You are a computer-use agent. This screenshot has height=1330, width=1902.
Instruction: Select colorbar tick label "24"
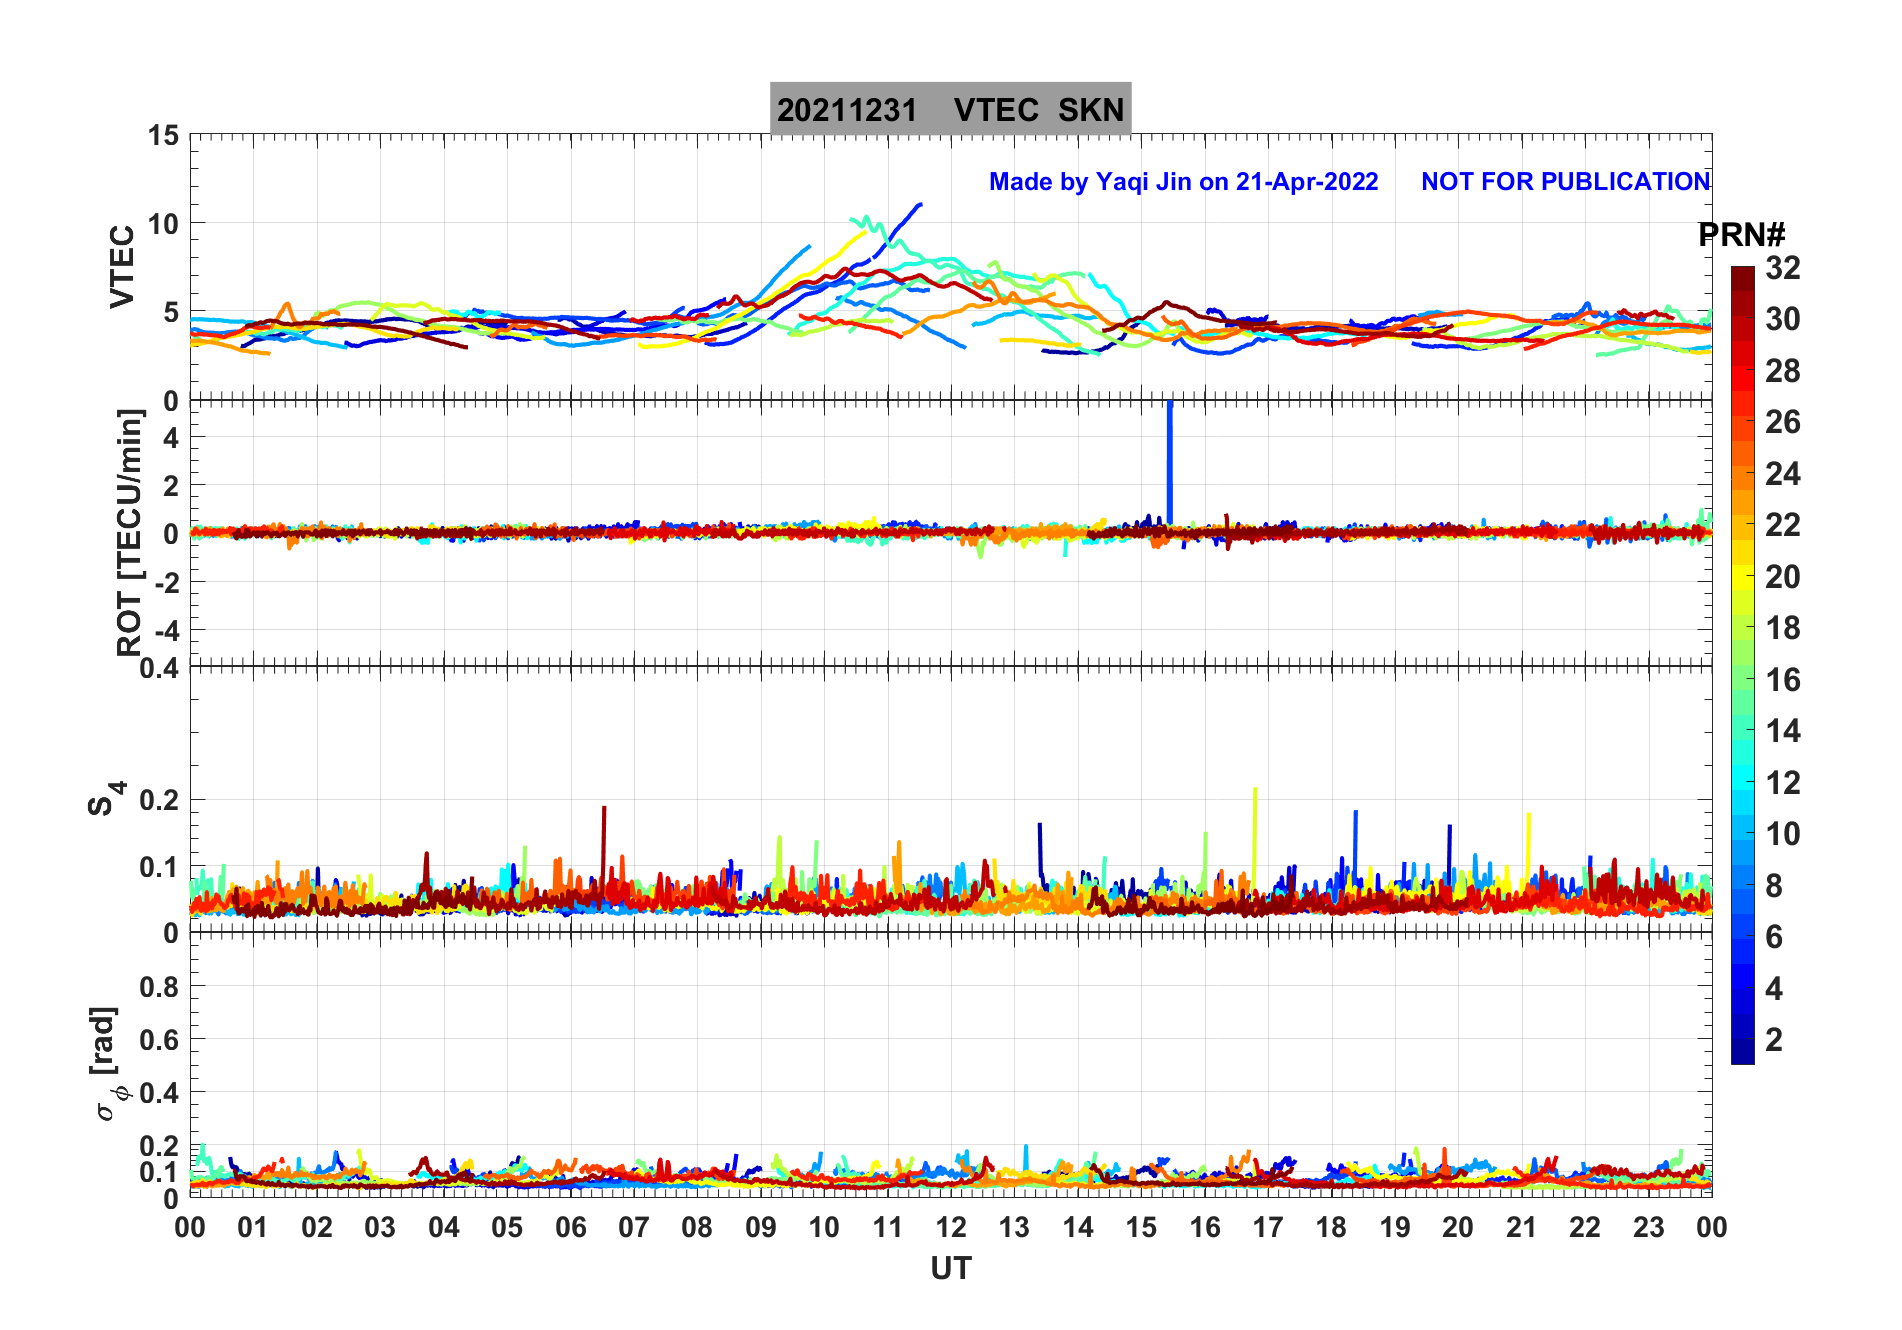[1782, 474]
